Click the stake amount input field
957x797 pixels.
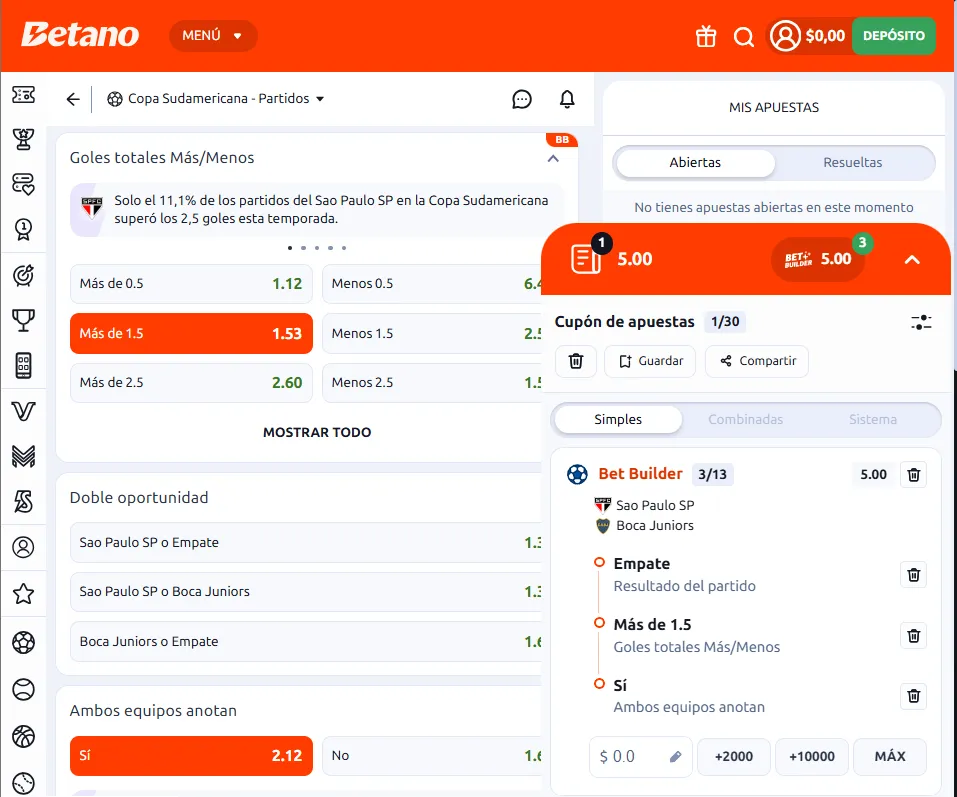tap(640, 757)
